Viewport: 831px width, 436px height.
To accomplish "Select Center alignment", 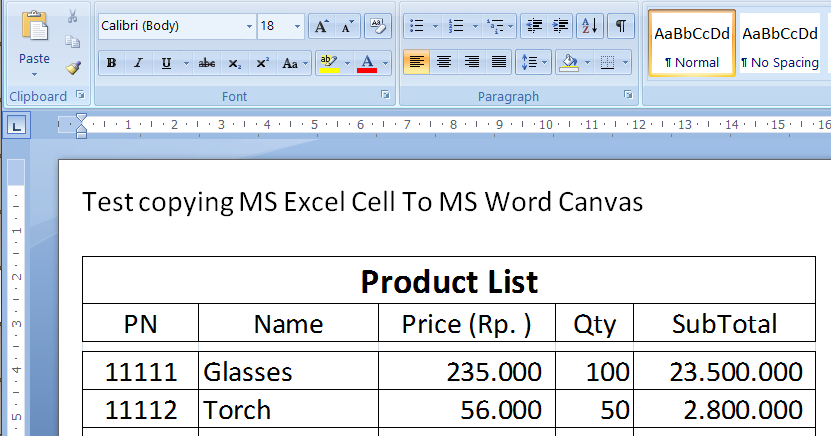I will point(444,63).
